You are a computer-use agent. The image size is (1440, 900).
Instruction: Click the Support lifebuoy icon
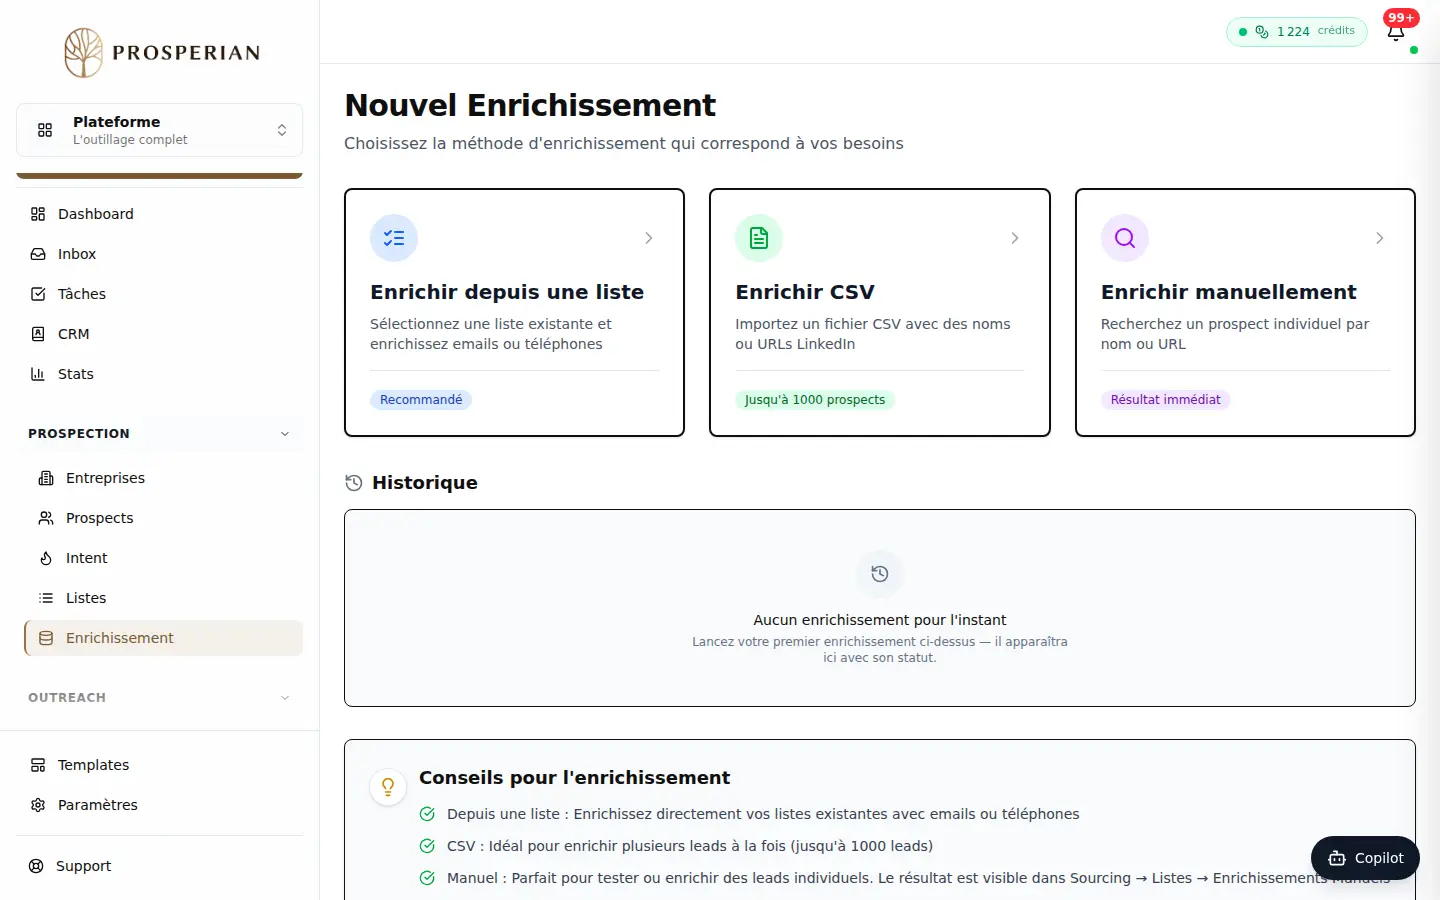36,866
